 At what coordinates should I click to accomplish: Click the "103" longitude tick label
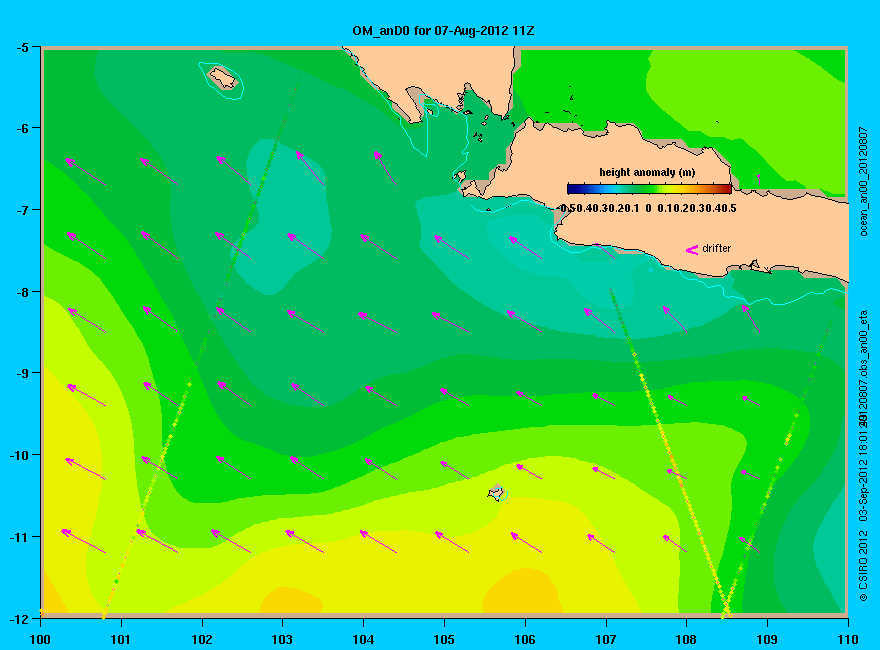click(282, 639)
